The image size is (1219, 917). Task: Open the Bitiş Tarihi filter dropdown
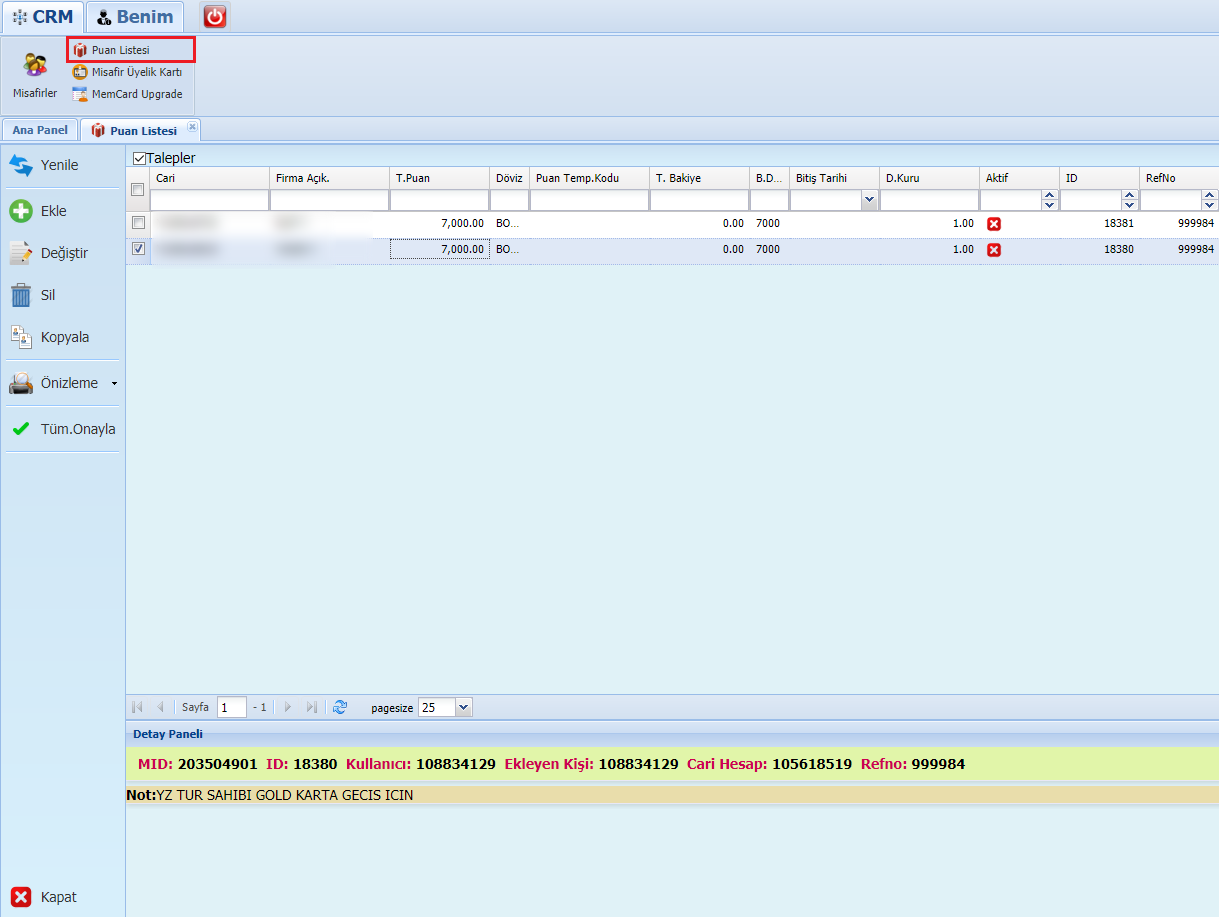(869, 200)
